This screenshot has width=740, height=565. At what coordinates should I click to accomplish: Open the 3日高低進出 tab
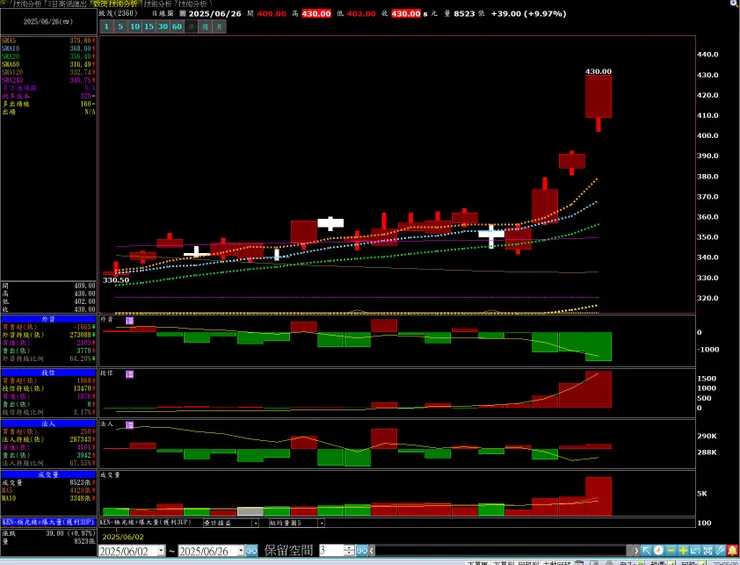coord(66,3)
